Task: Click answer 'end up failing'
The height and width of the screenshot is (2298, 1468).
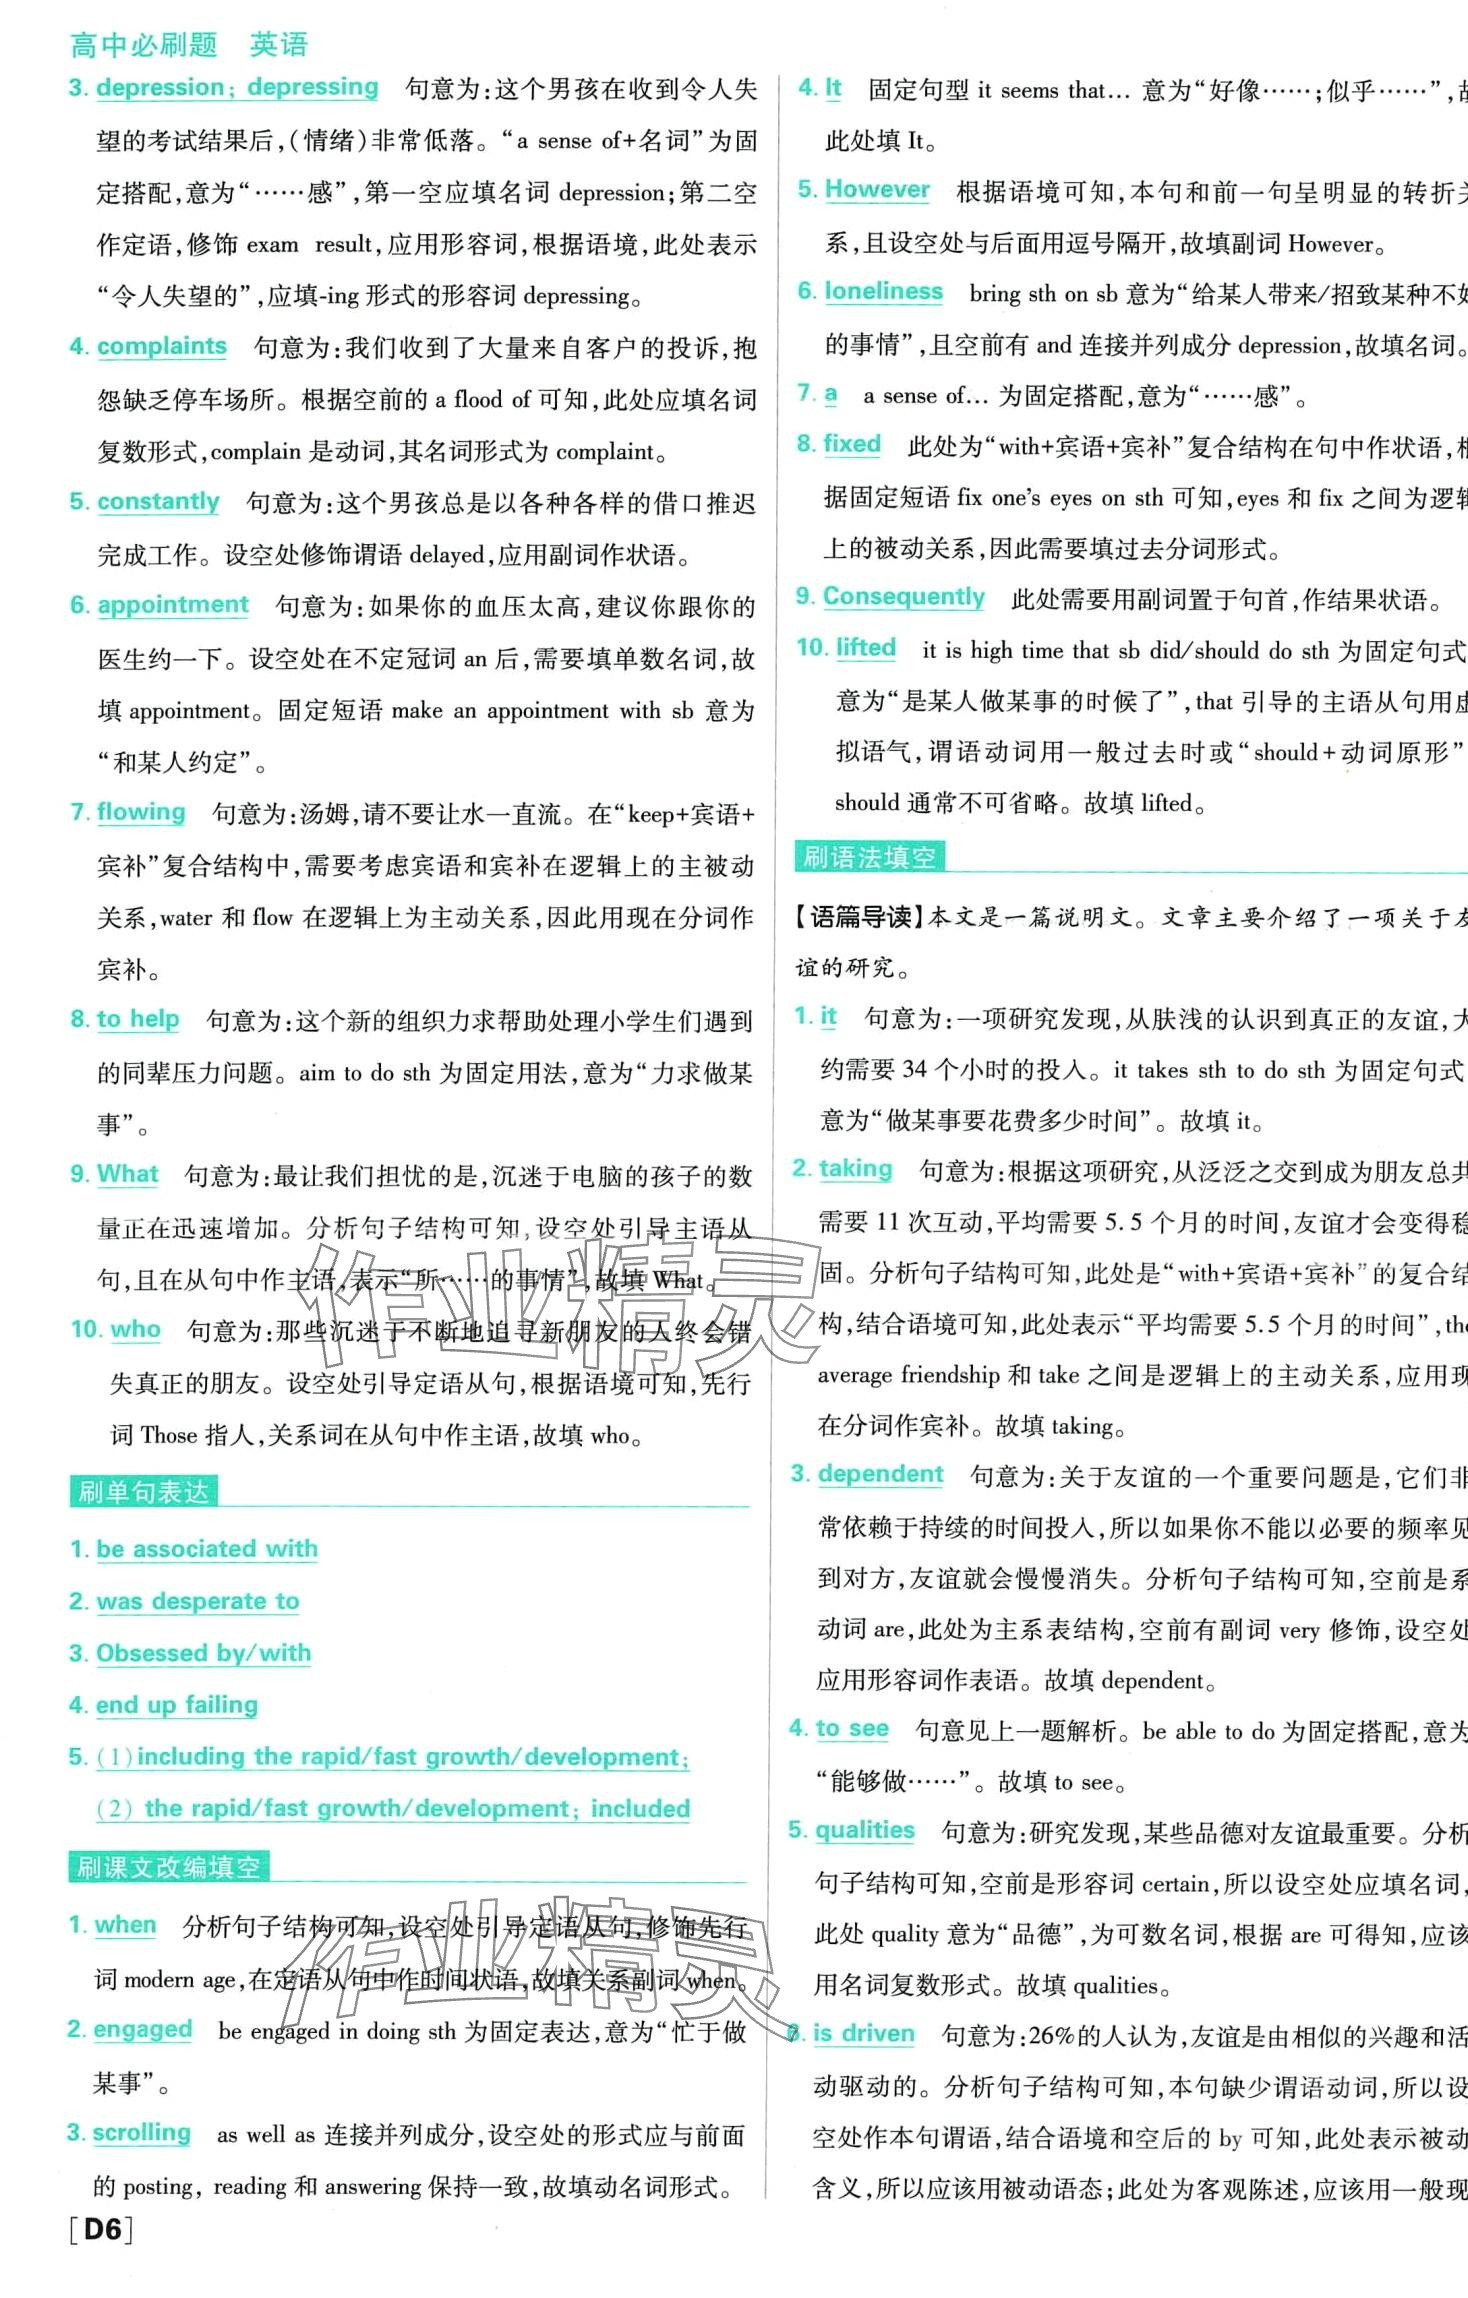Action: pos(177,1705)
